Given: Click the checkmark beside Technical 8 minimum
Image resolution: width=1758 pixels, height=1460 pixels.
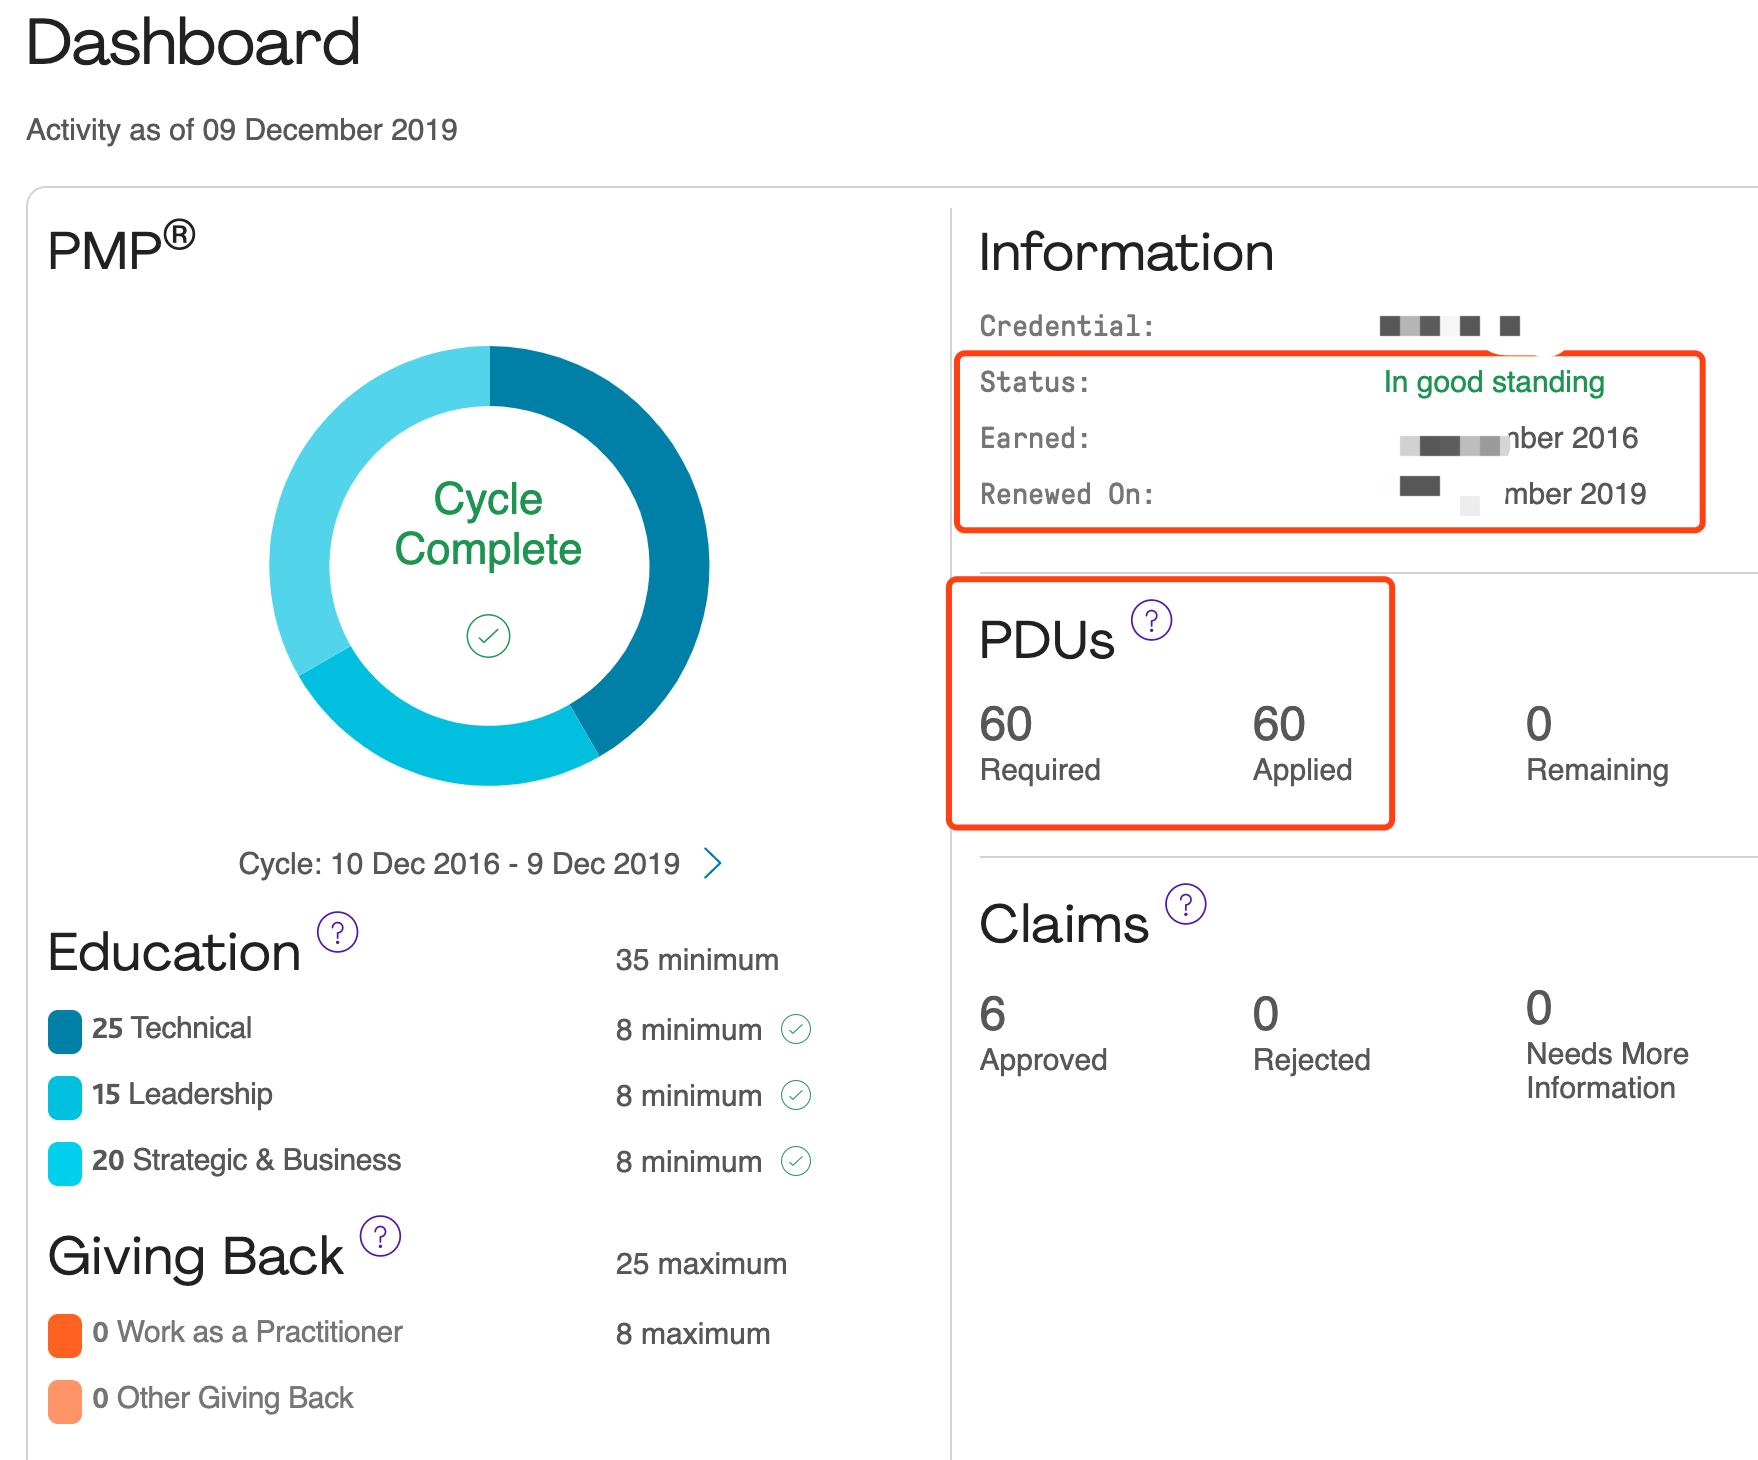Looking at the screenshot, I should click(796, 1029).
